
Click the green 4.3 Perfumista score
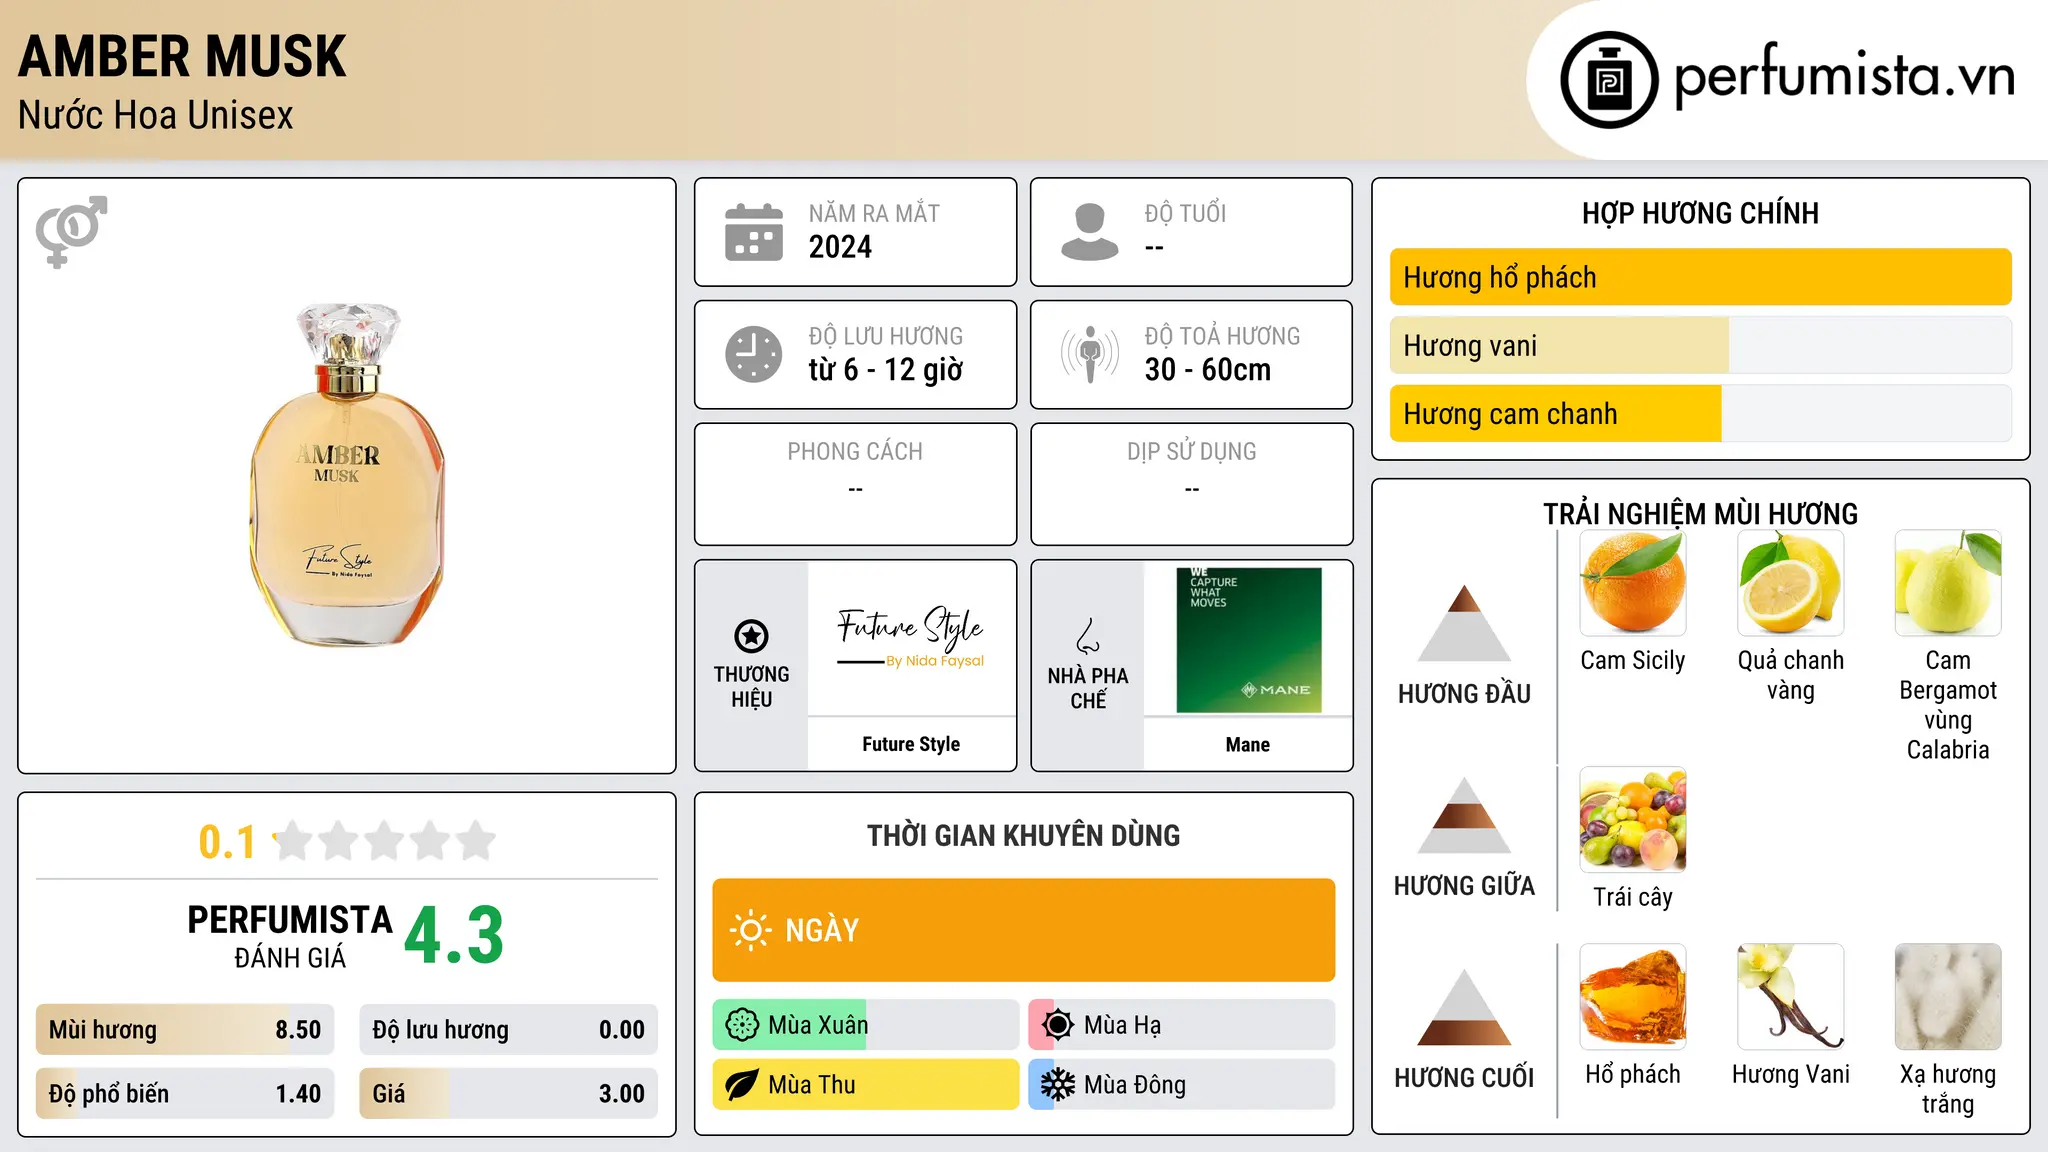(454, 936)
